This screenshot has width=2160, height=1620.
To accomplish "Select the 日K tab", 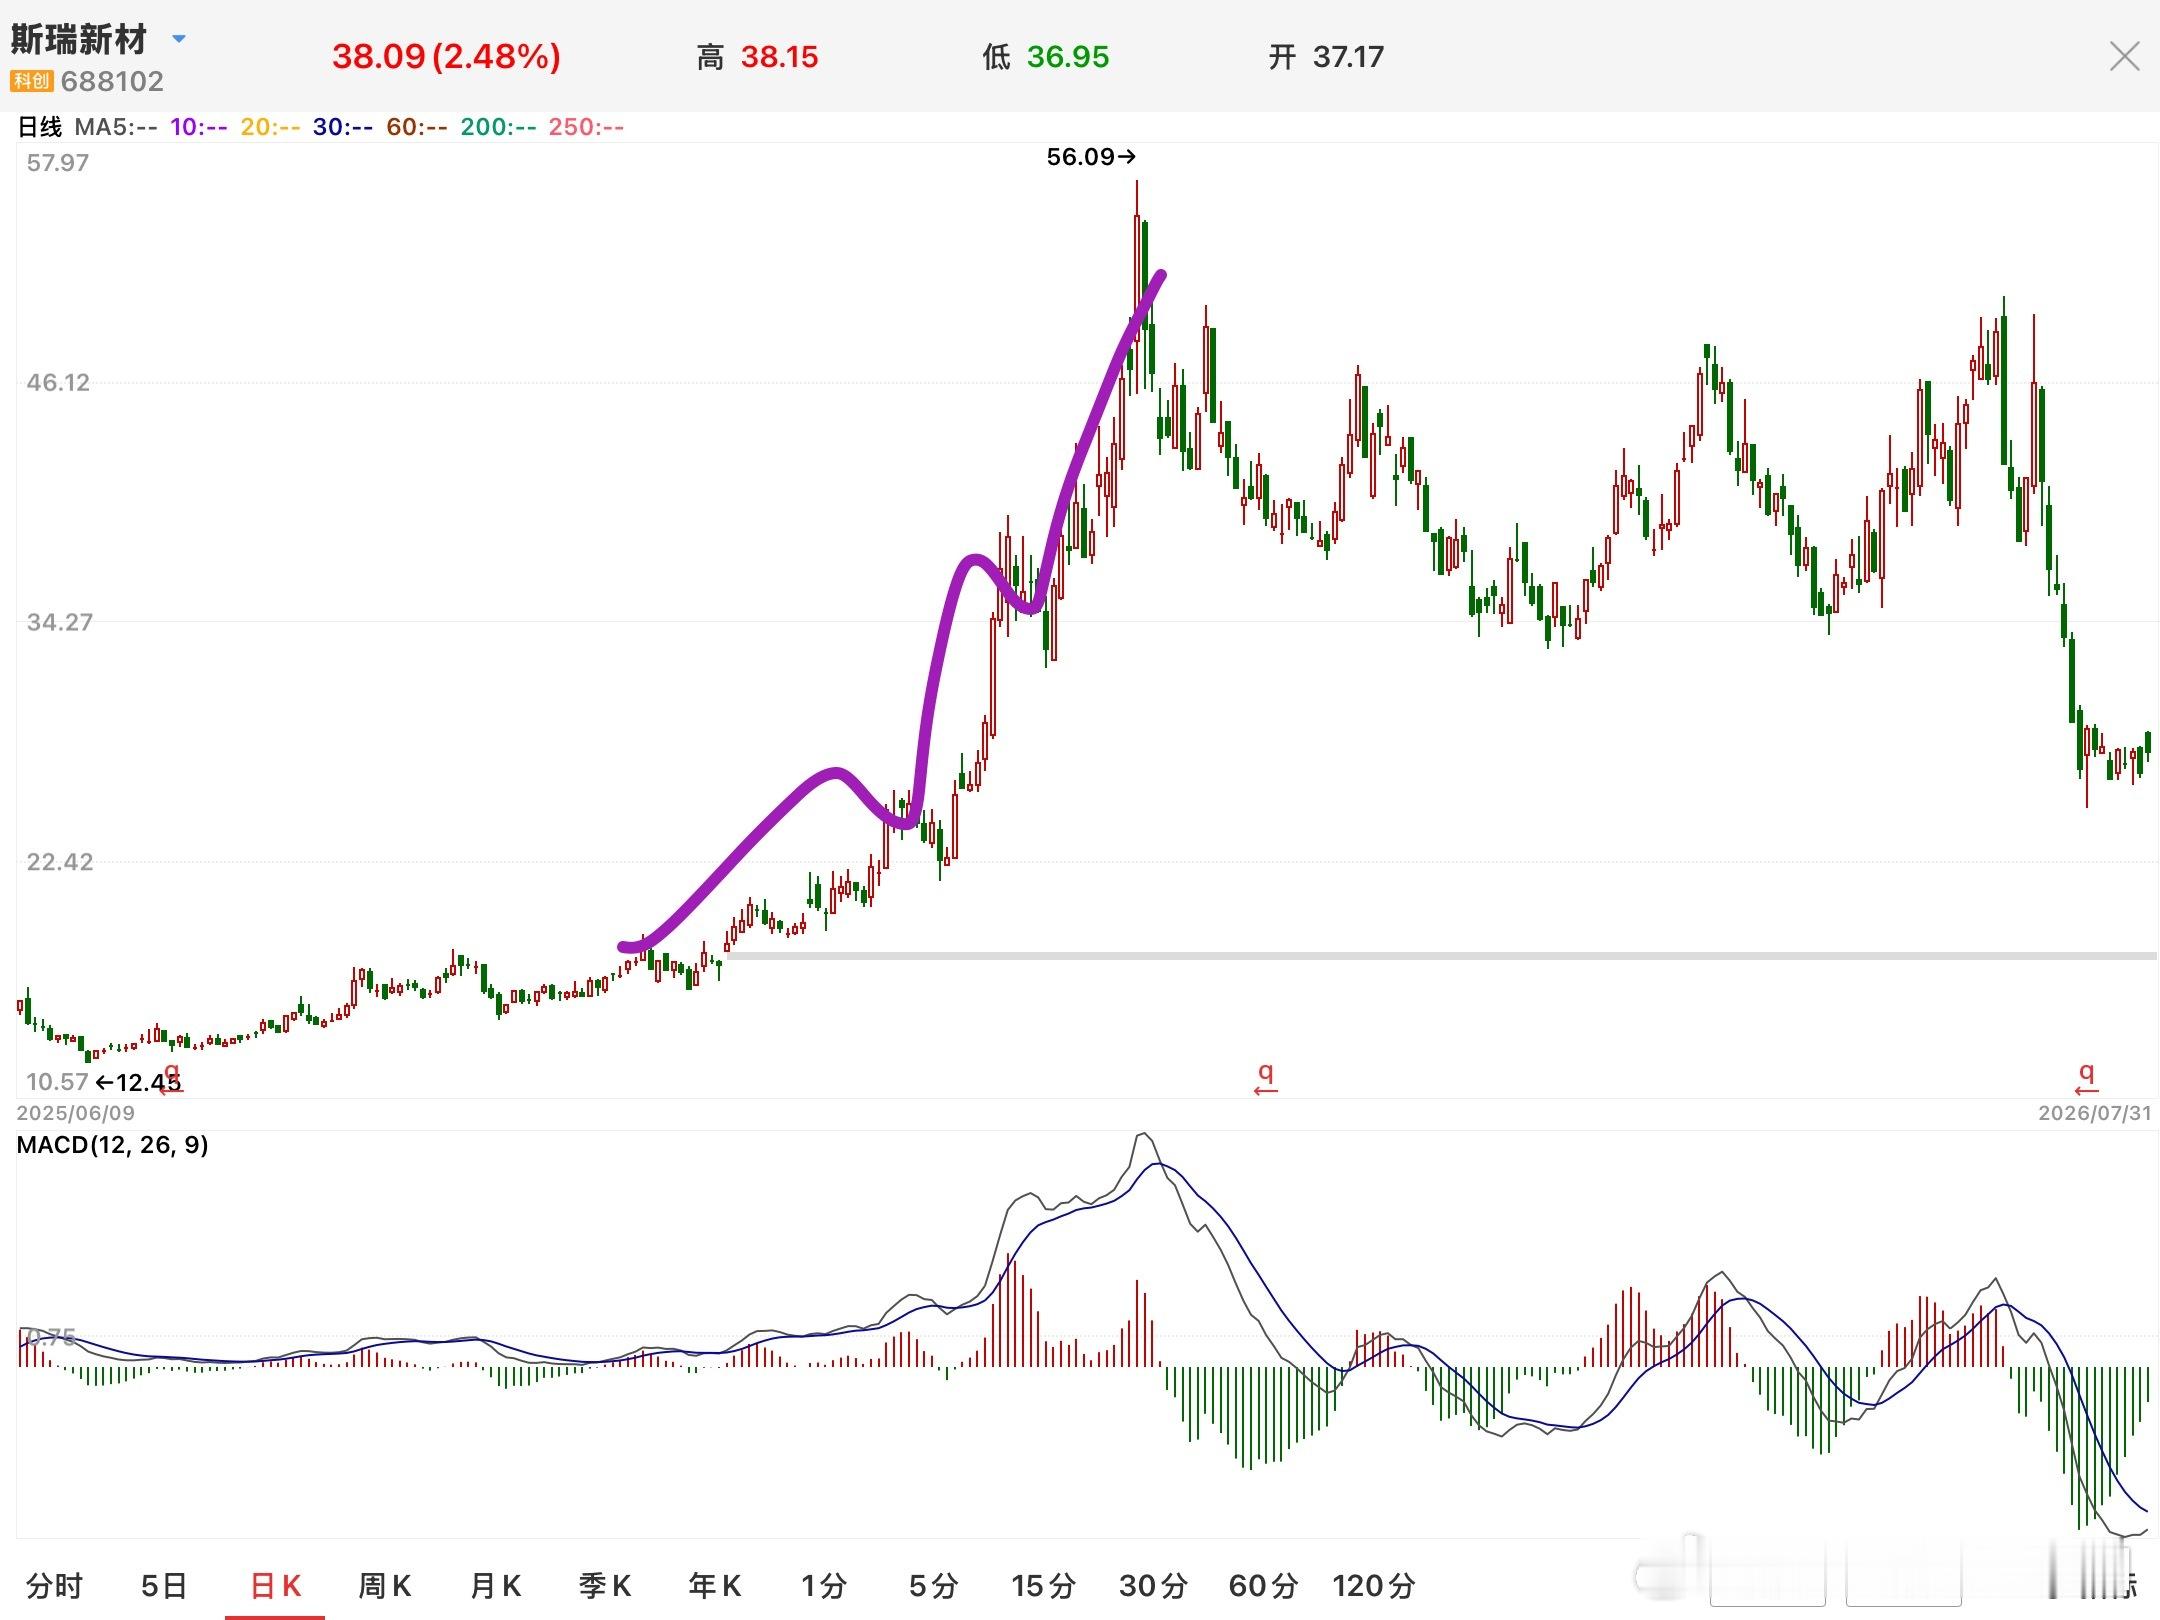I will [x=275, y=1586].
